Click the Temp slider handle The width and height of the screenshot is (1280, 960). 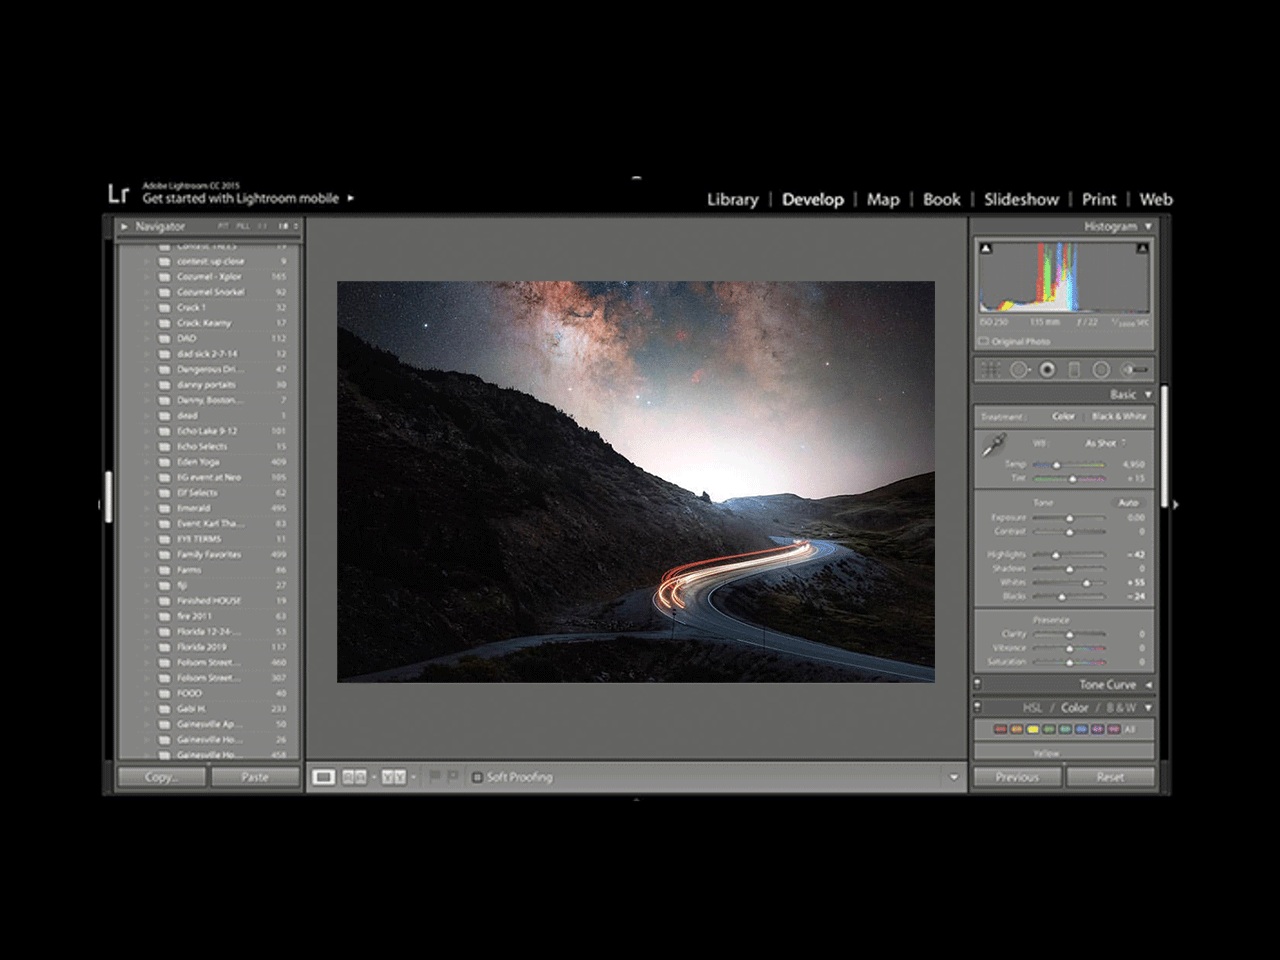[x=1056, y=465]
